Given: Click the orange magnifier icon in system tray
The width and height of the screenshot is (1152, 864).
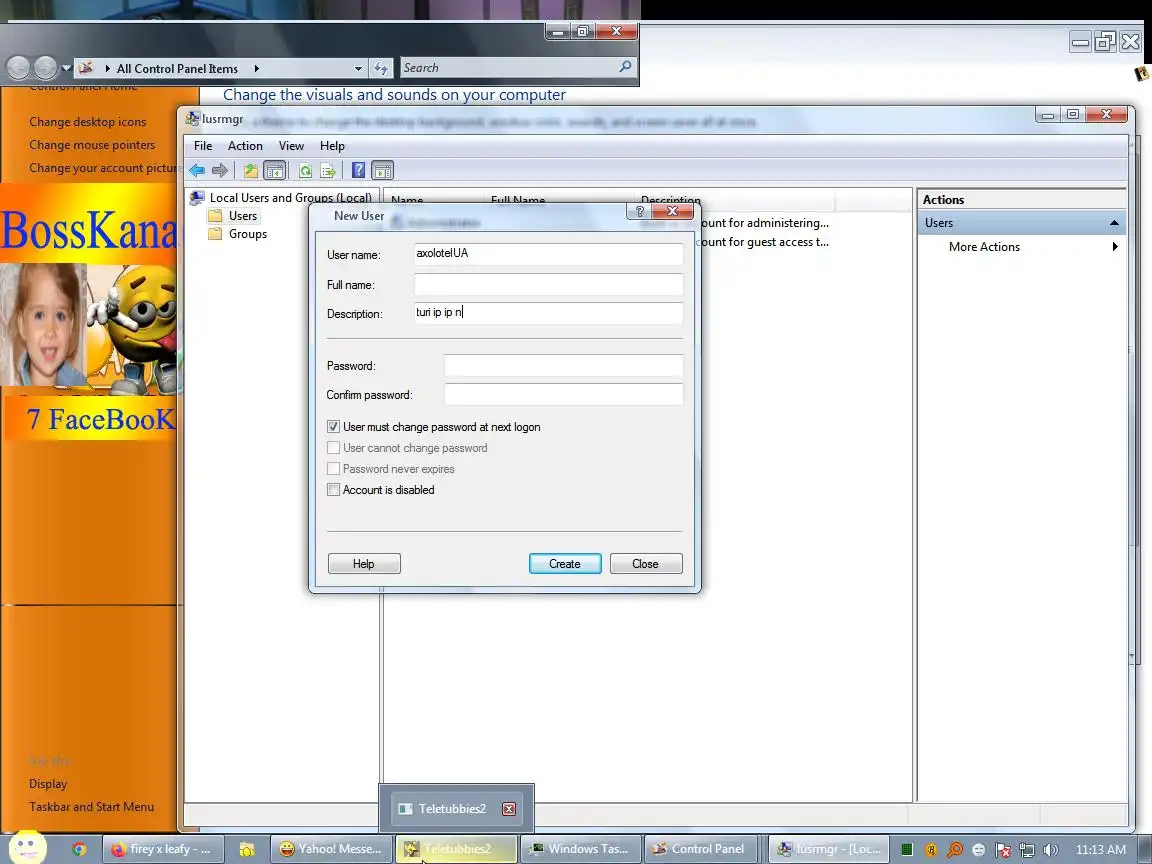Looking at the screenshot, I should [954, 850].
